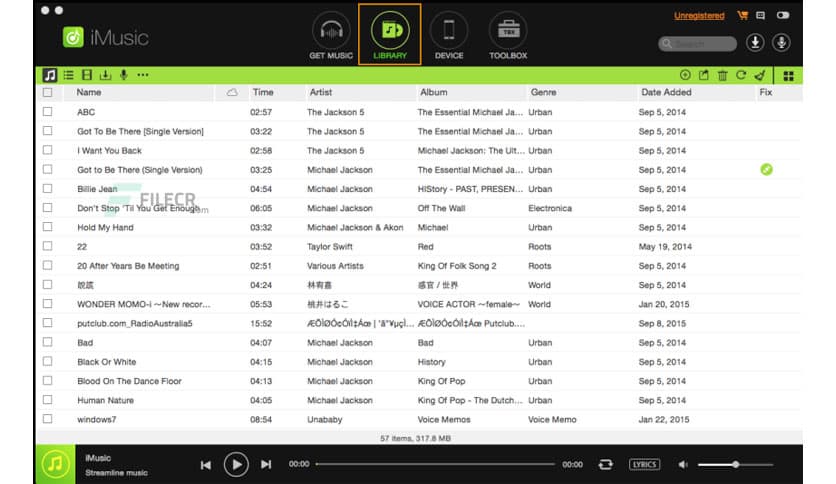This screenshot has height=484, width=836.
Task: Click the music note album art thumbnail
Action: tap(55, 464)
